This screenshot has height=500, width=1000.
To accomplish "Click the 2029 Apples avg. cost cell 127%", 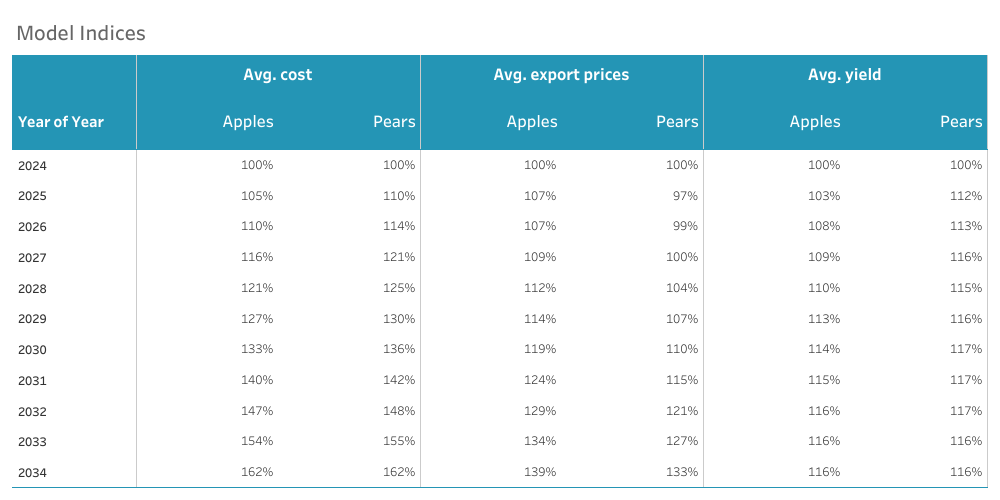I will click(x=257, y=319).
